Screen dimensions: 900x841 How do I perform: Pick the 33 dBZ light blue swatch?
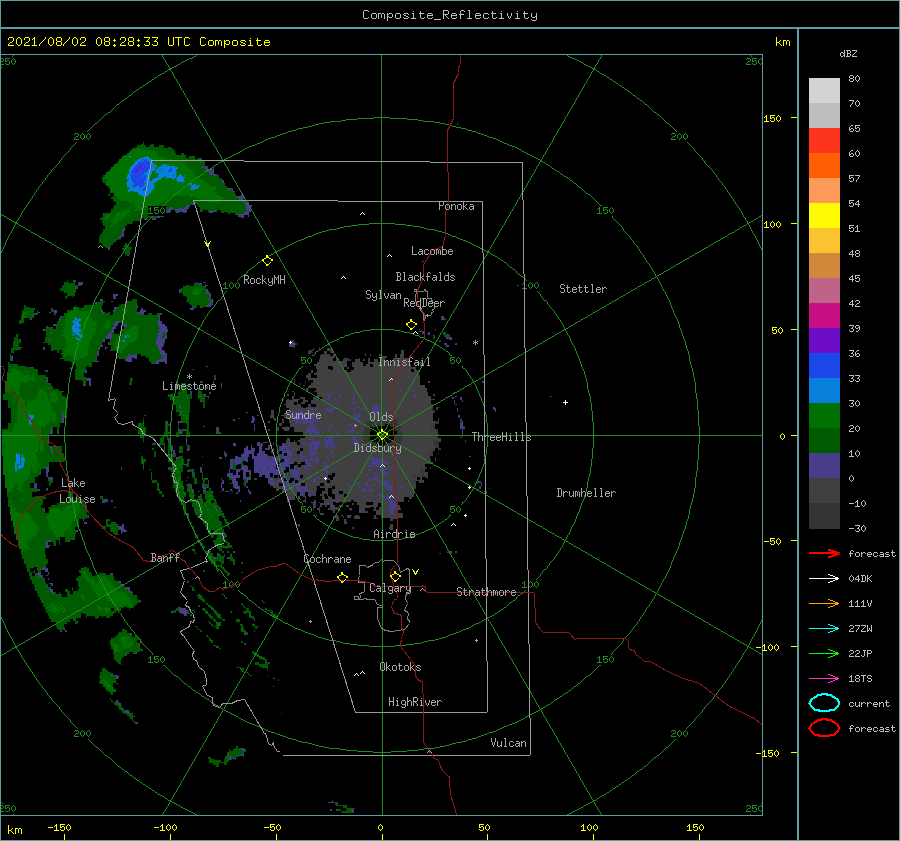[824, 390]
